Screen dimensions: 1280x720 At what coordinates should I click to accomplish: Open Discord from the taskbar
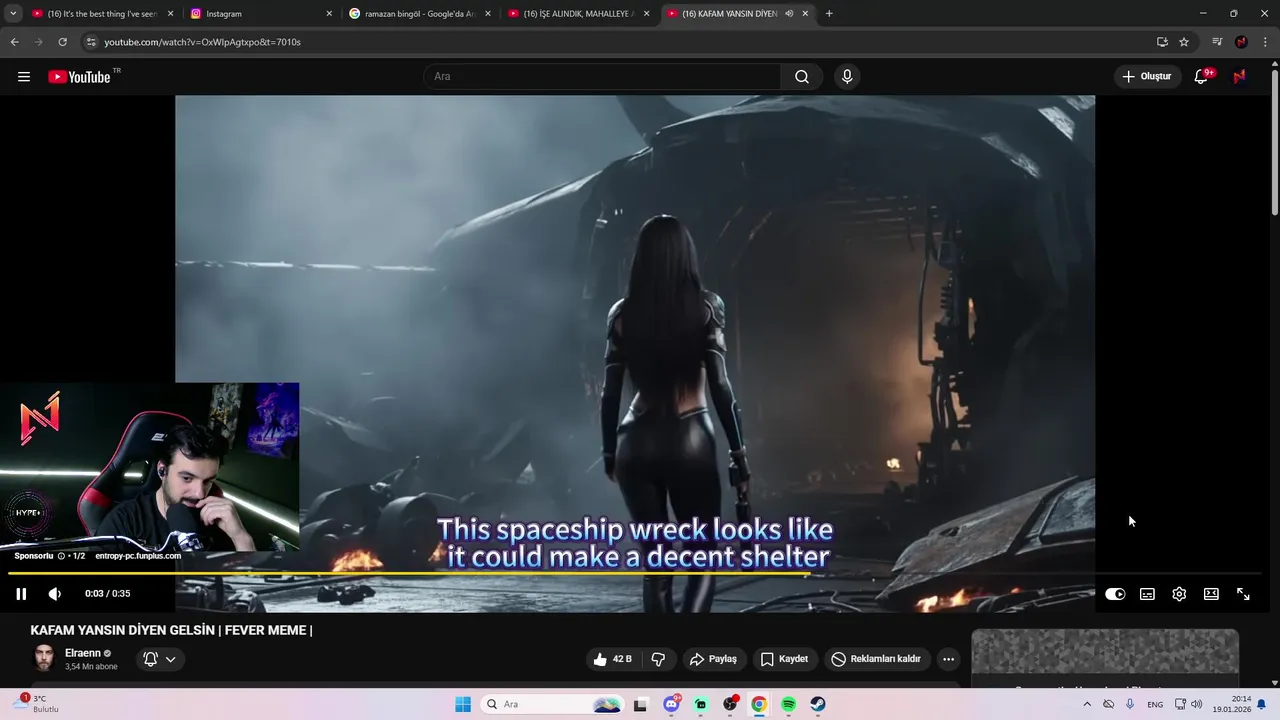pos(672,705)
